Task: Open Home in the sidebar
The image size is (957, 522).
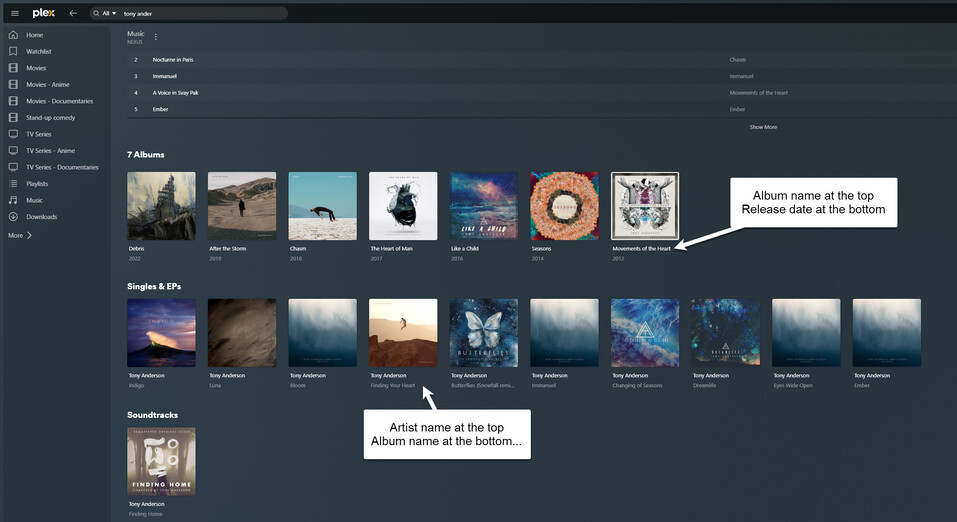Action: coord(34,35)
